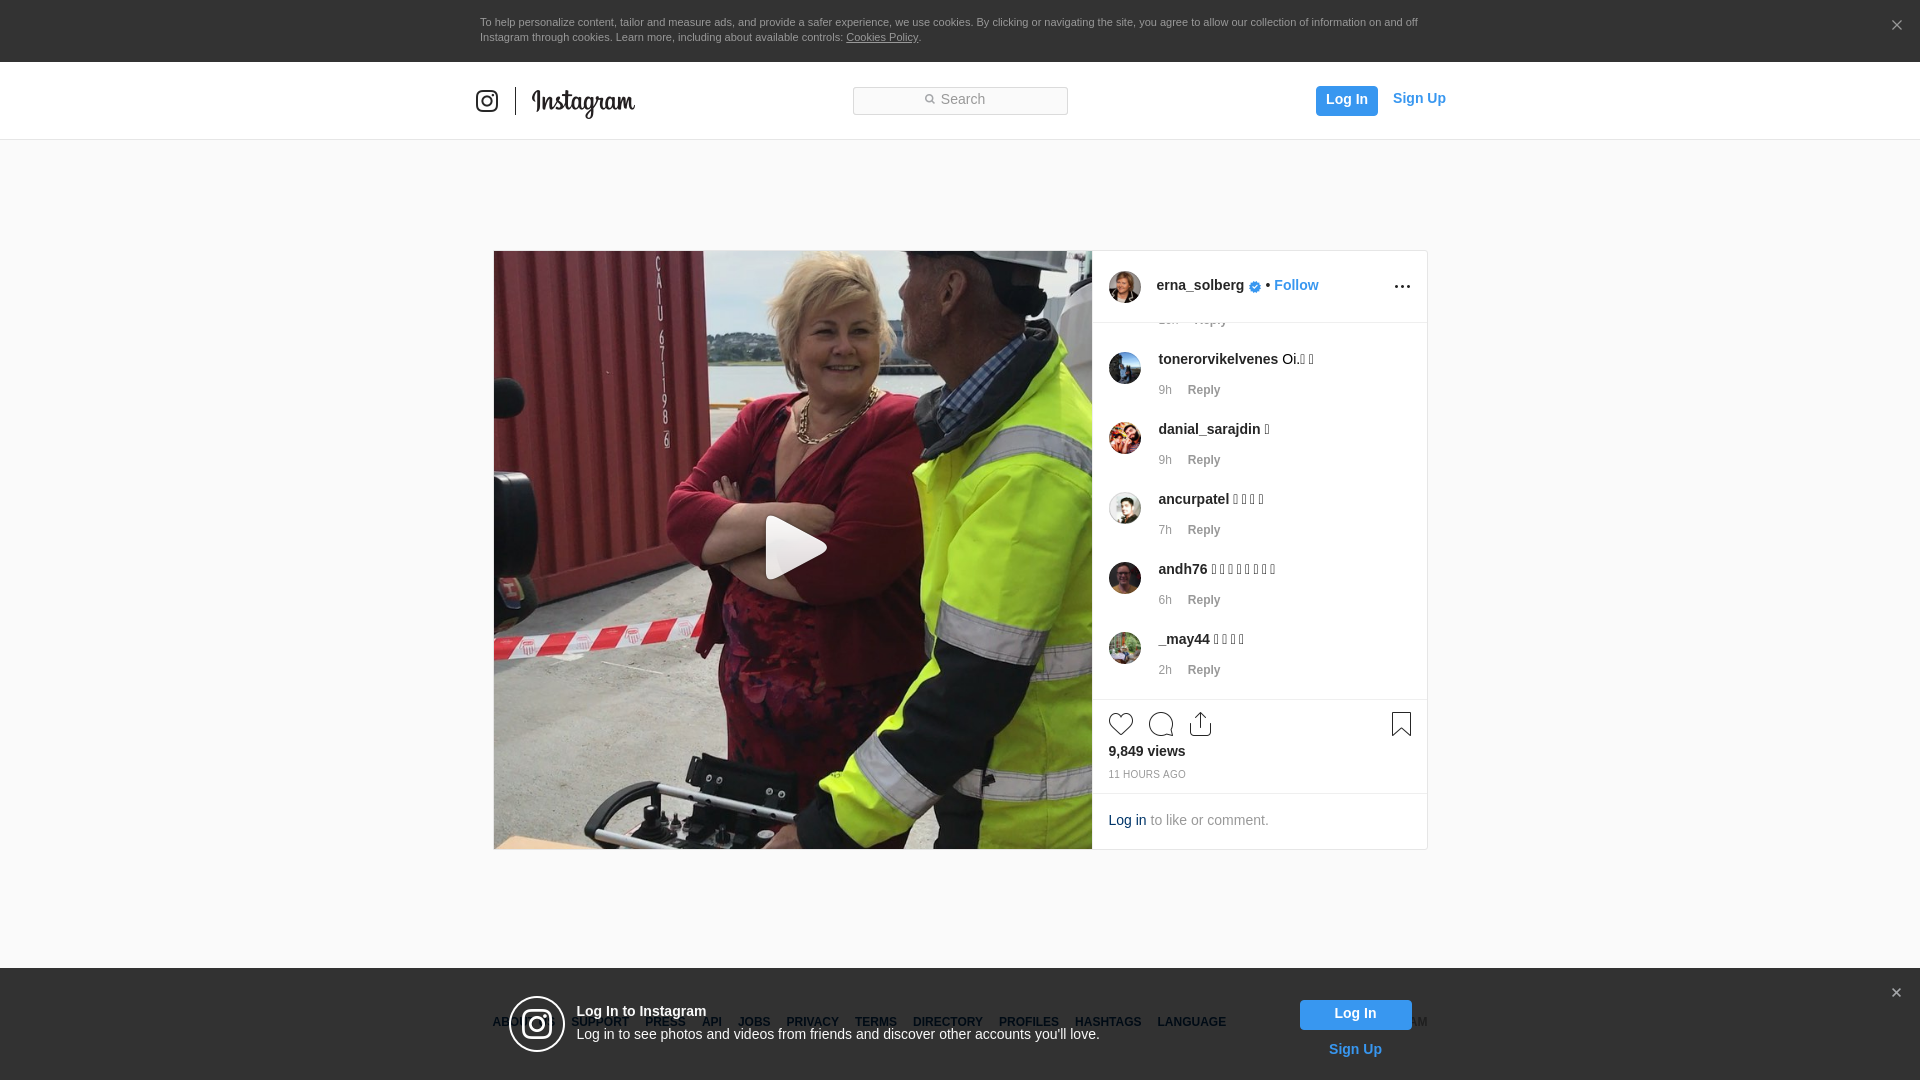The image size is (1920, 1080).
Task: Click the Instagram icon in bottom banner
Action: (537, 1024)
